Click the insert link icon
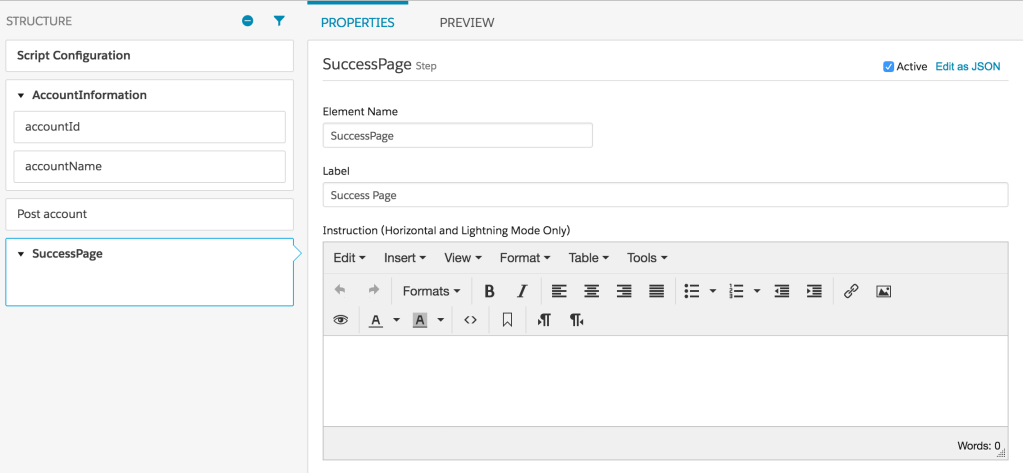 [851, 291]
